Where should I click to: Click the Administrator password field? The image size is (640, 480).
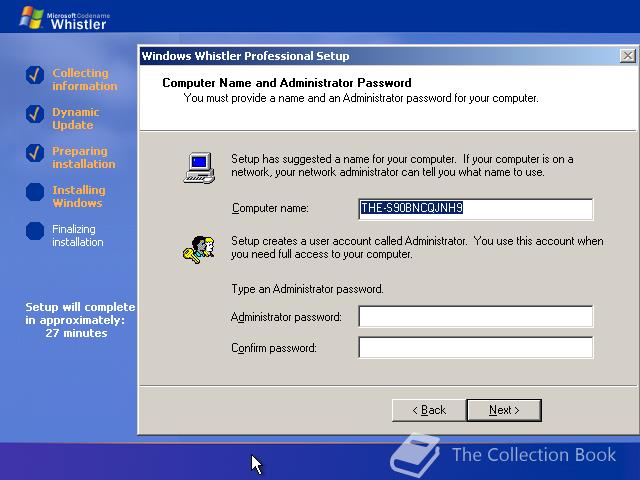pyautogui.click(x=476, y=316)
